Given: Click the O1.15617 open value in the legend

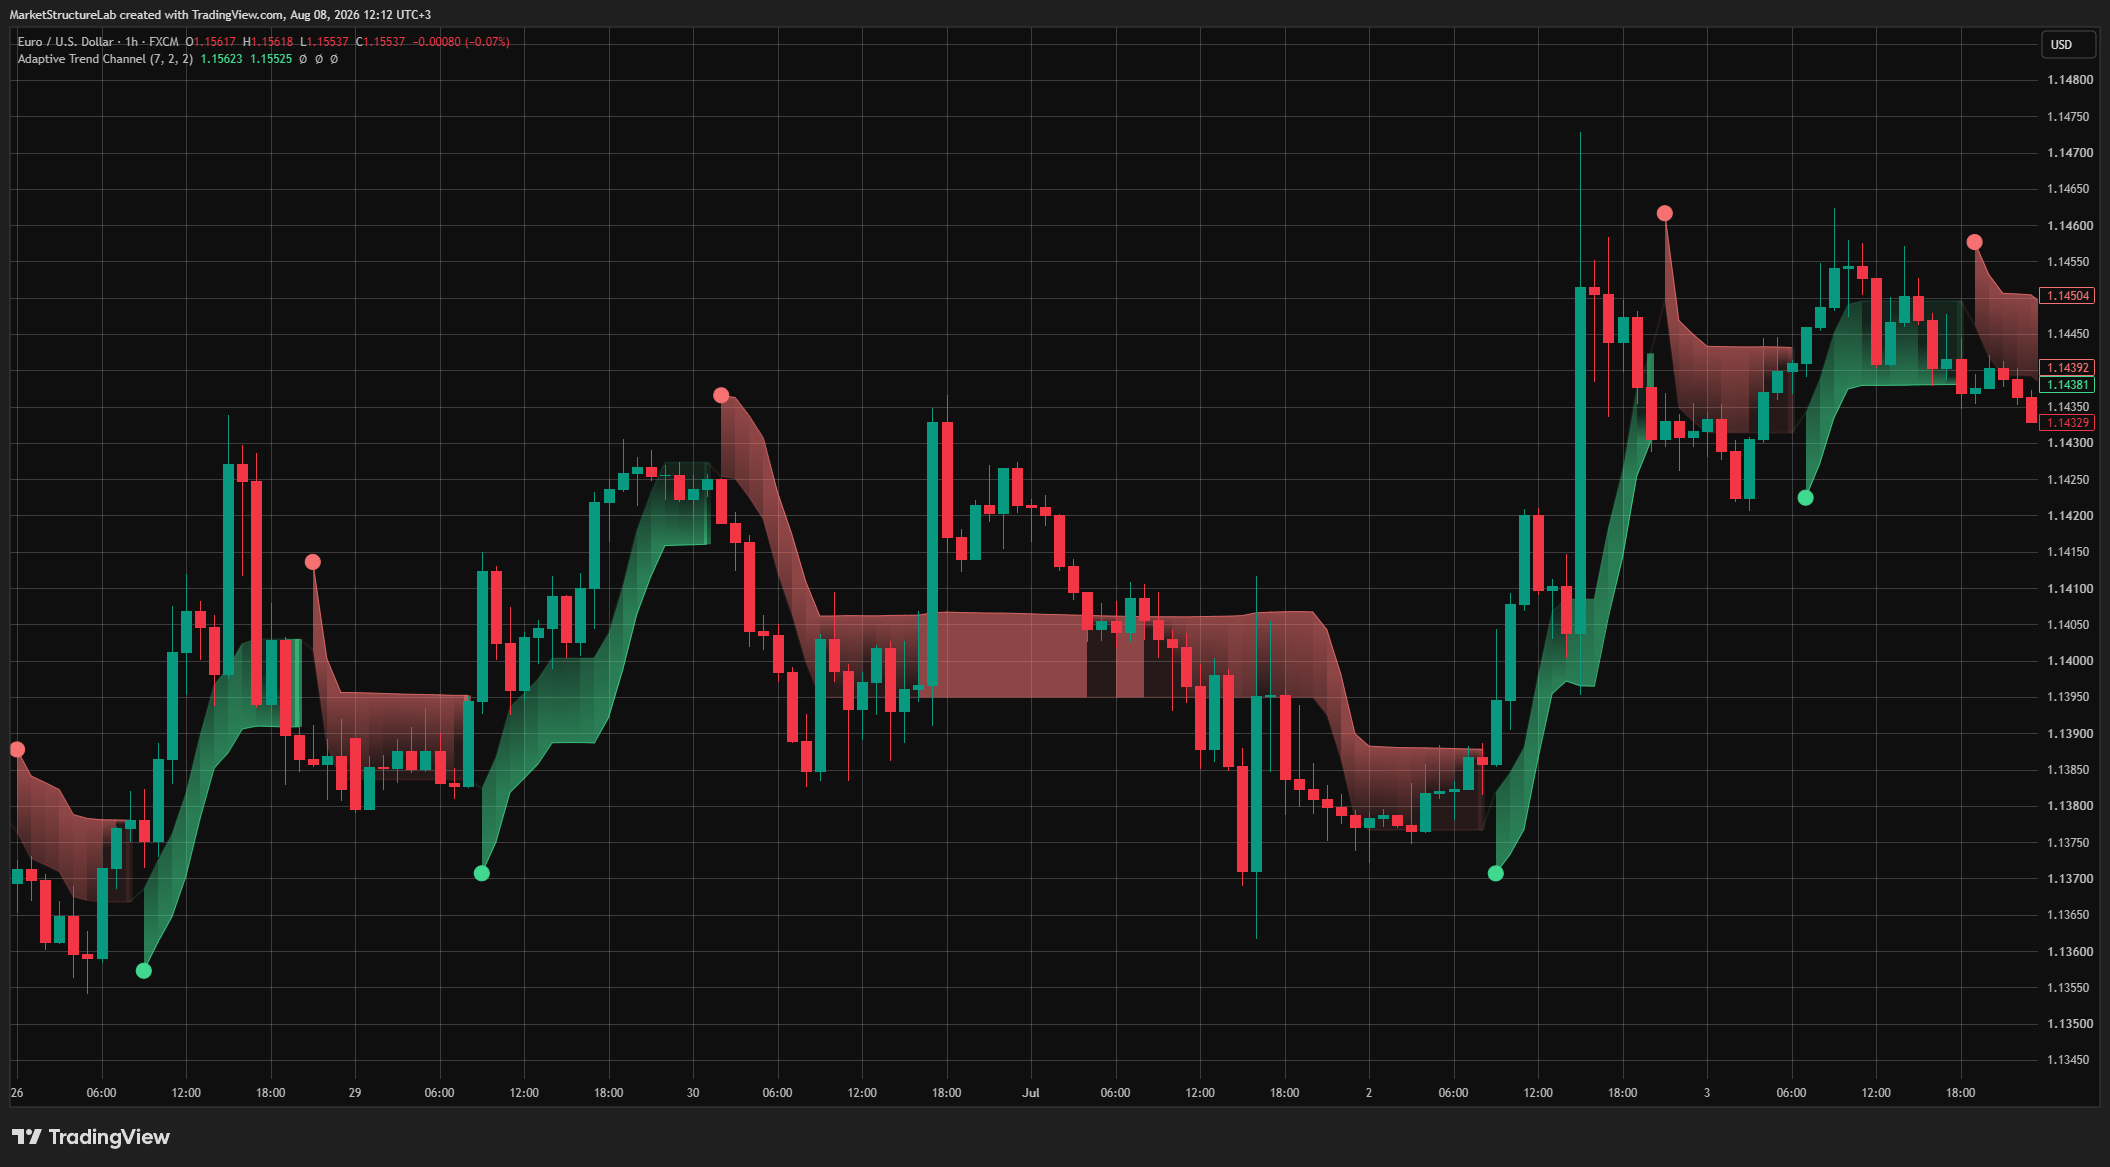Looking at the screenshot, I should pyautogui.click(x=211, y=42).
